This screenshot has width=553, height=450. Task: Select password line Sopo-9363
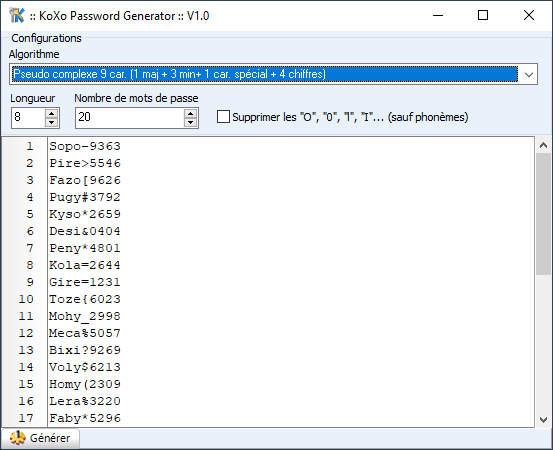click(x=85, y=146)
